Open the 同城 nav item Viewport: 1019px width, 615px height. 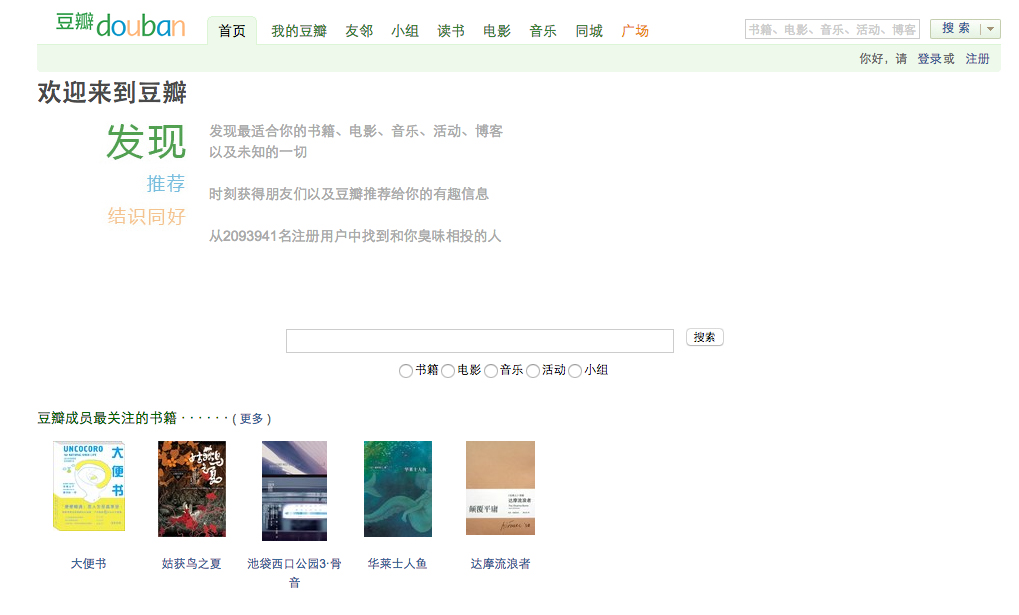pos(589,31)
